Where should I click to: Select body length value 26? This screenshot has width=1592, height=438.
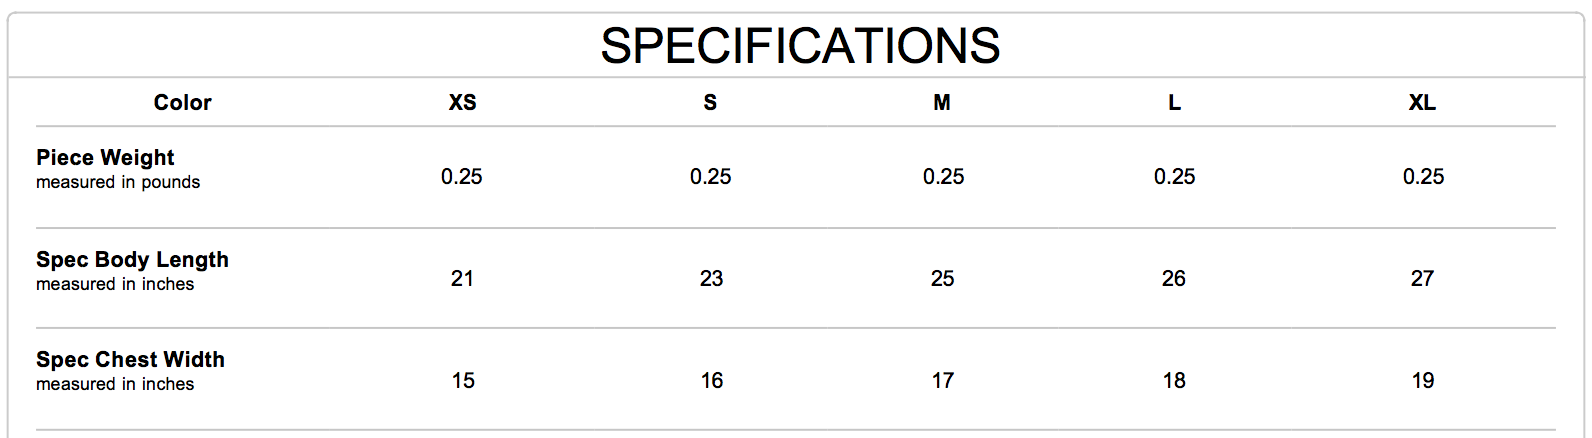point(1174,279)
